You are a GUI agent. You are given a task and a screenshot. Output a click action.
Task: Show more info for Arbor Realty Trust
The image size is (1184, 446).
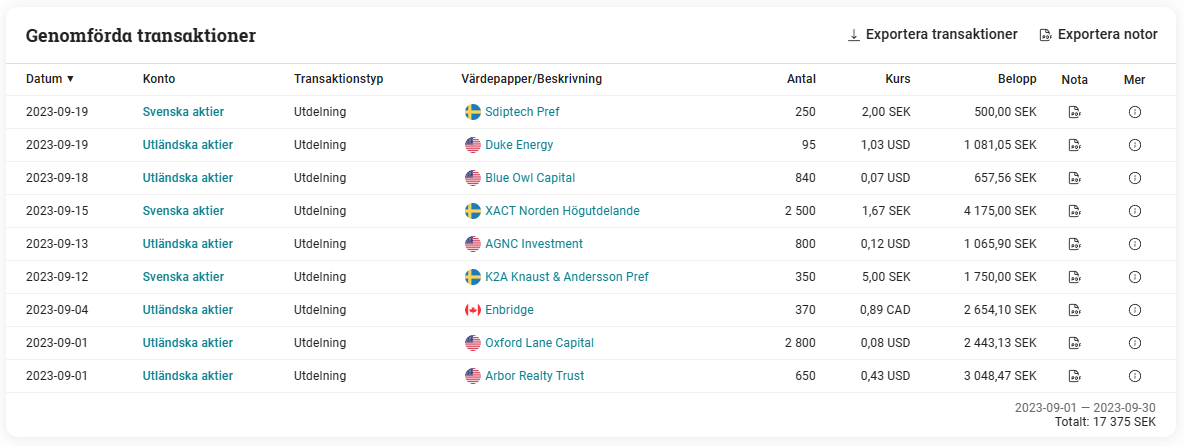[x=1134, y=376]
